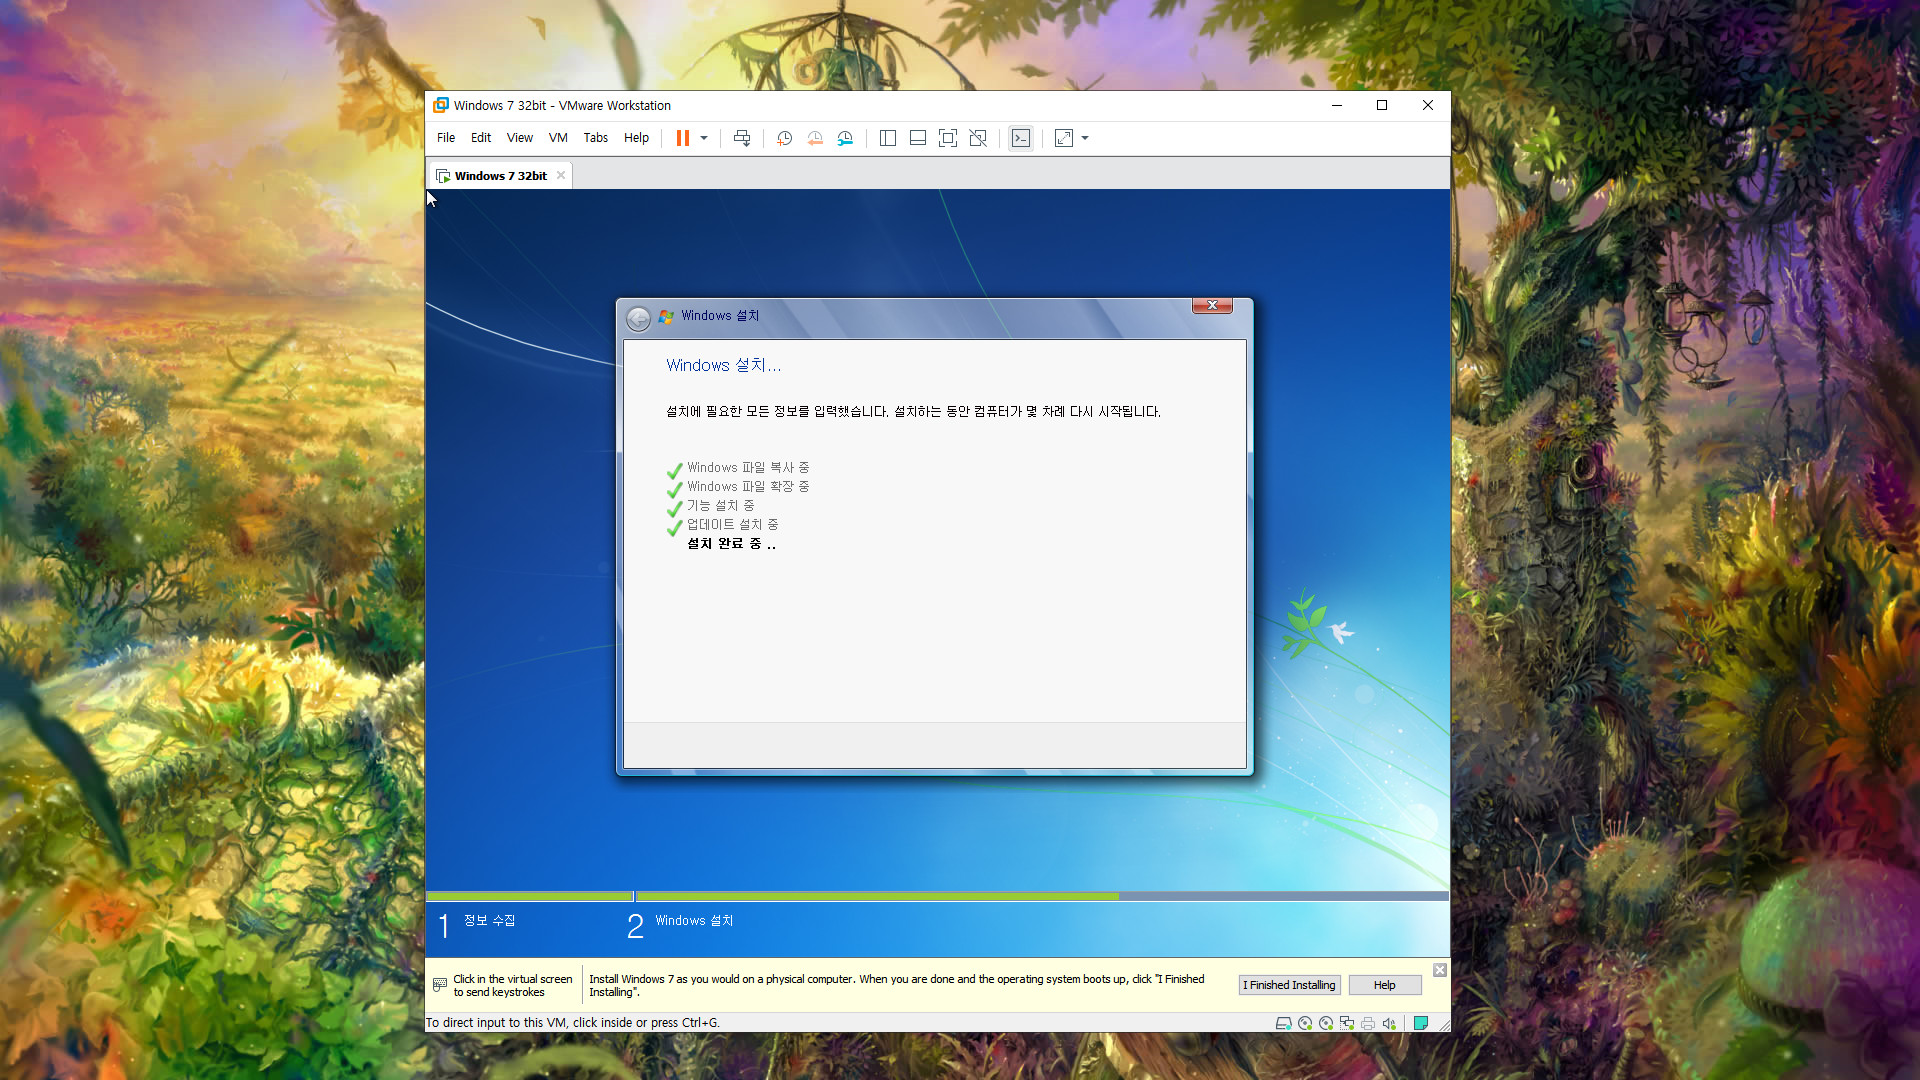Viewport: 1920px width, 1080px height.
Task: Click the '기능 설치 중' step text
Action: (720, 506)
